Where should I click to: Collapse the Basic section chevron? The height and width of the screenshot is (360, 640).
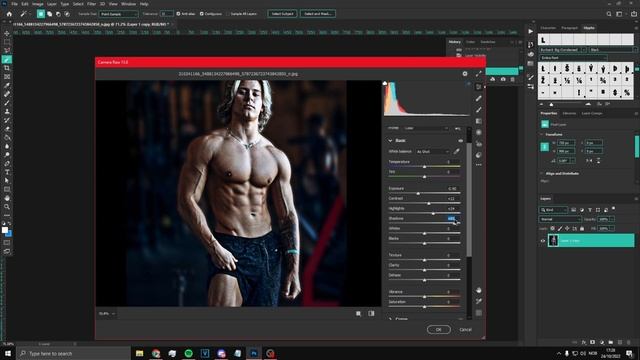tap(390, 140)
